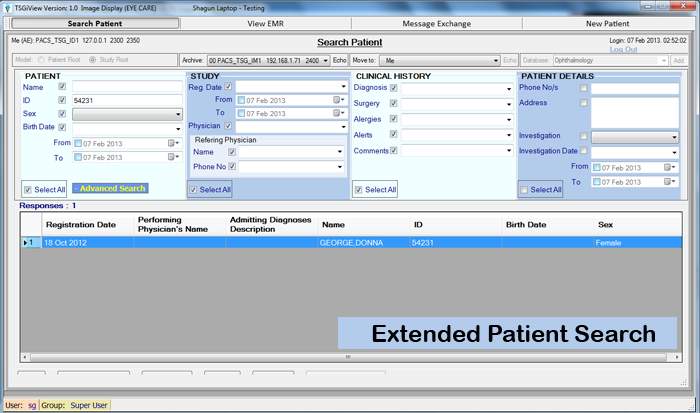
Task: Open the Alergies dropdown
Action: [x=457, y=120]
